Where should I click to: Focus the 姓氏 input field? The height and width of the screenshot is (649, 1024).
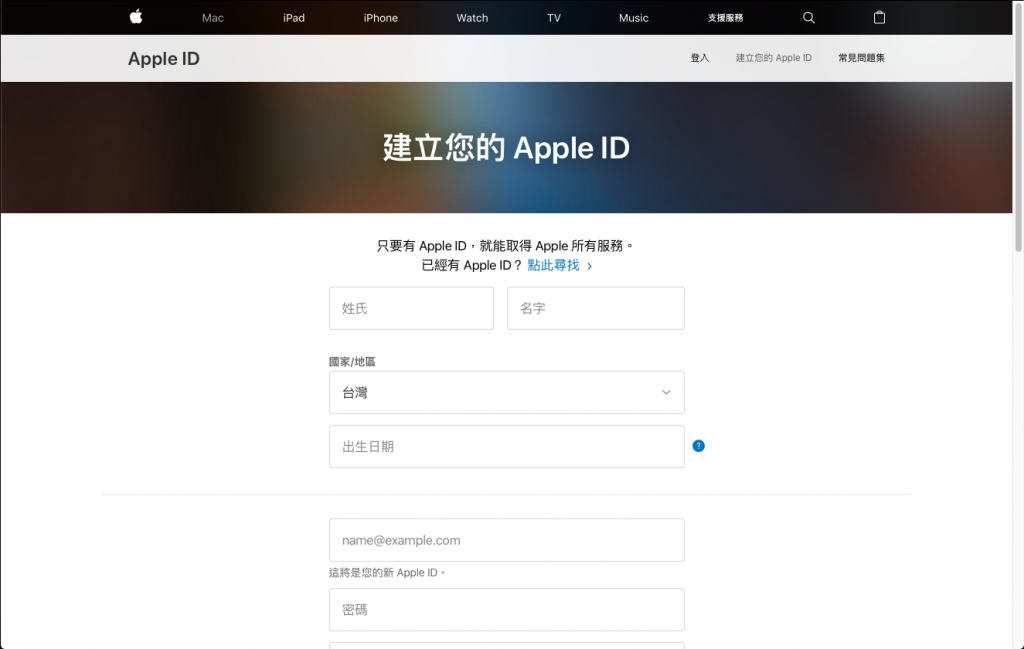[411, 308]
